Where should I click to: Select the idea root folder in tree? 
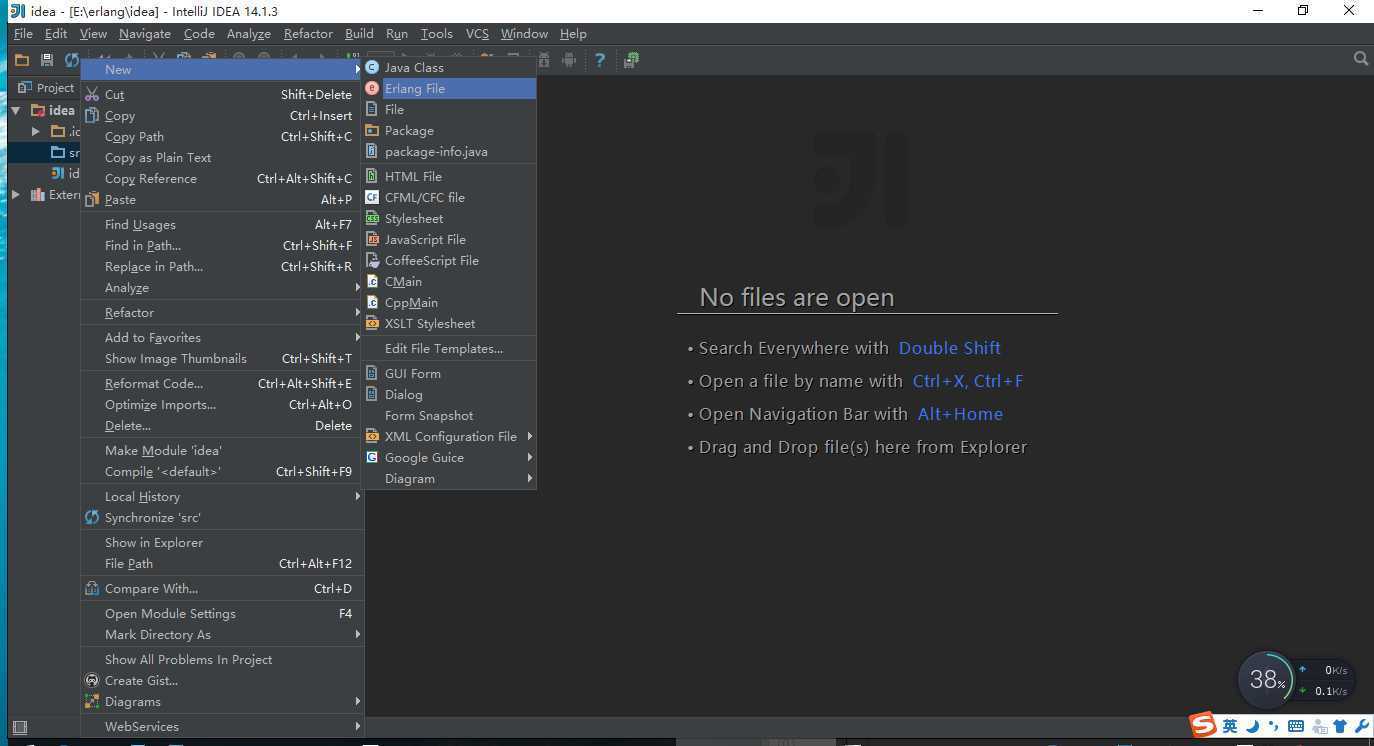click(x=54, y=110)
